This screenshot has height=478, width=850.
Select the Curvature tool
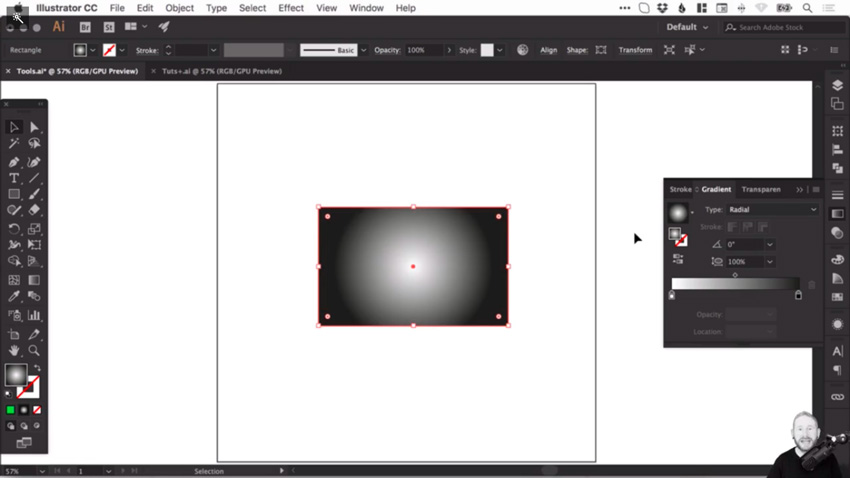[34, 162]
